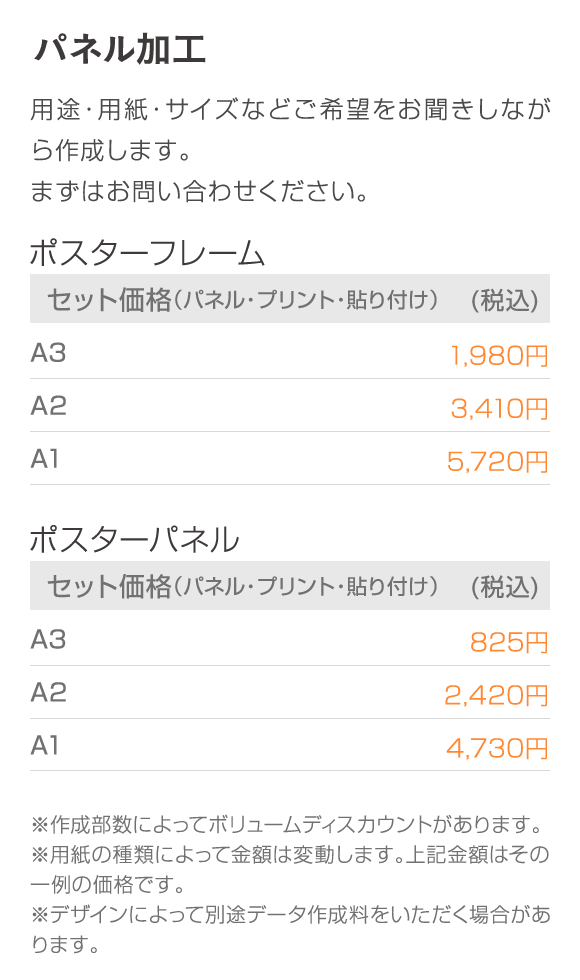580x980 pixels.
Task: Click the 3,410円 price
Action: pos(499,409)
